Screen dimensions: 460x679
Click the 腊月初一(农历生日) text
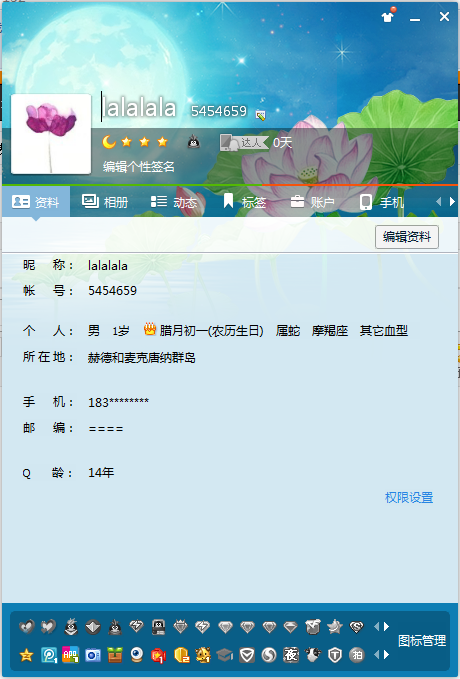211,331
